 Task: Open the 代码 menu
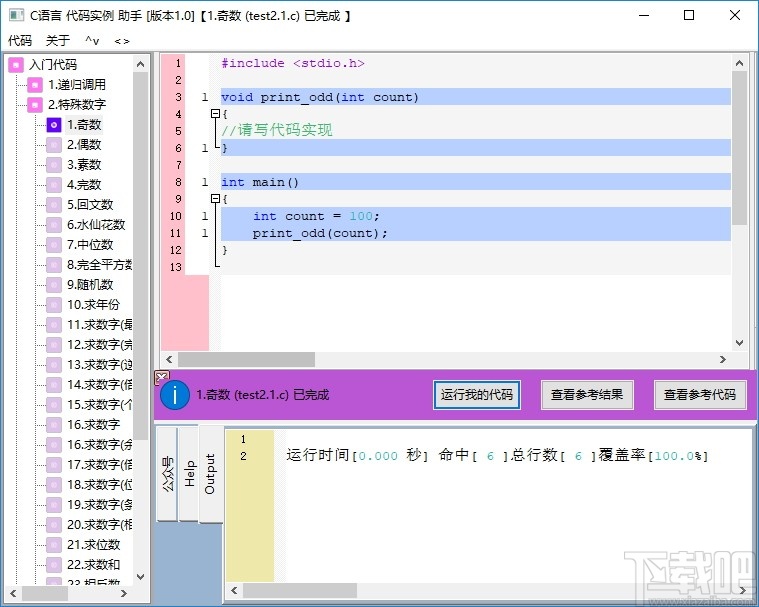(20, 41)
